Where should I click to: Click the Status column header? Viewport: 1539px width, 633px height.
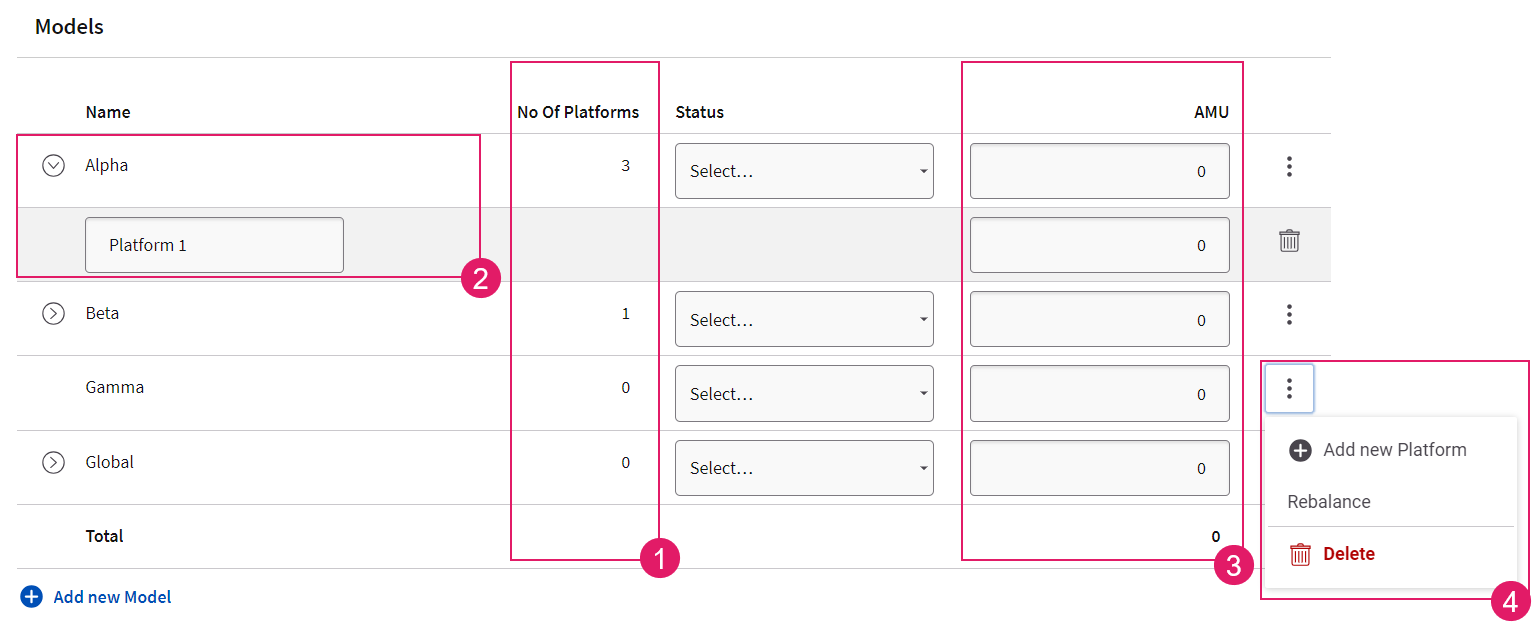tap(700, 112)
